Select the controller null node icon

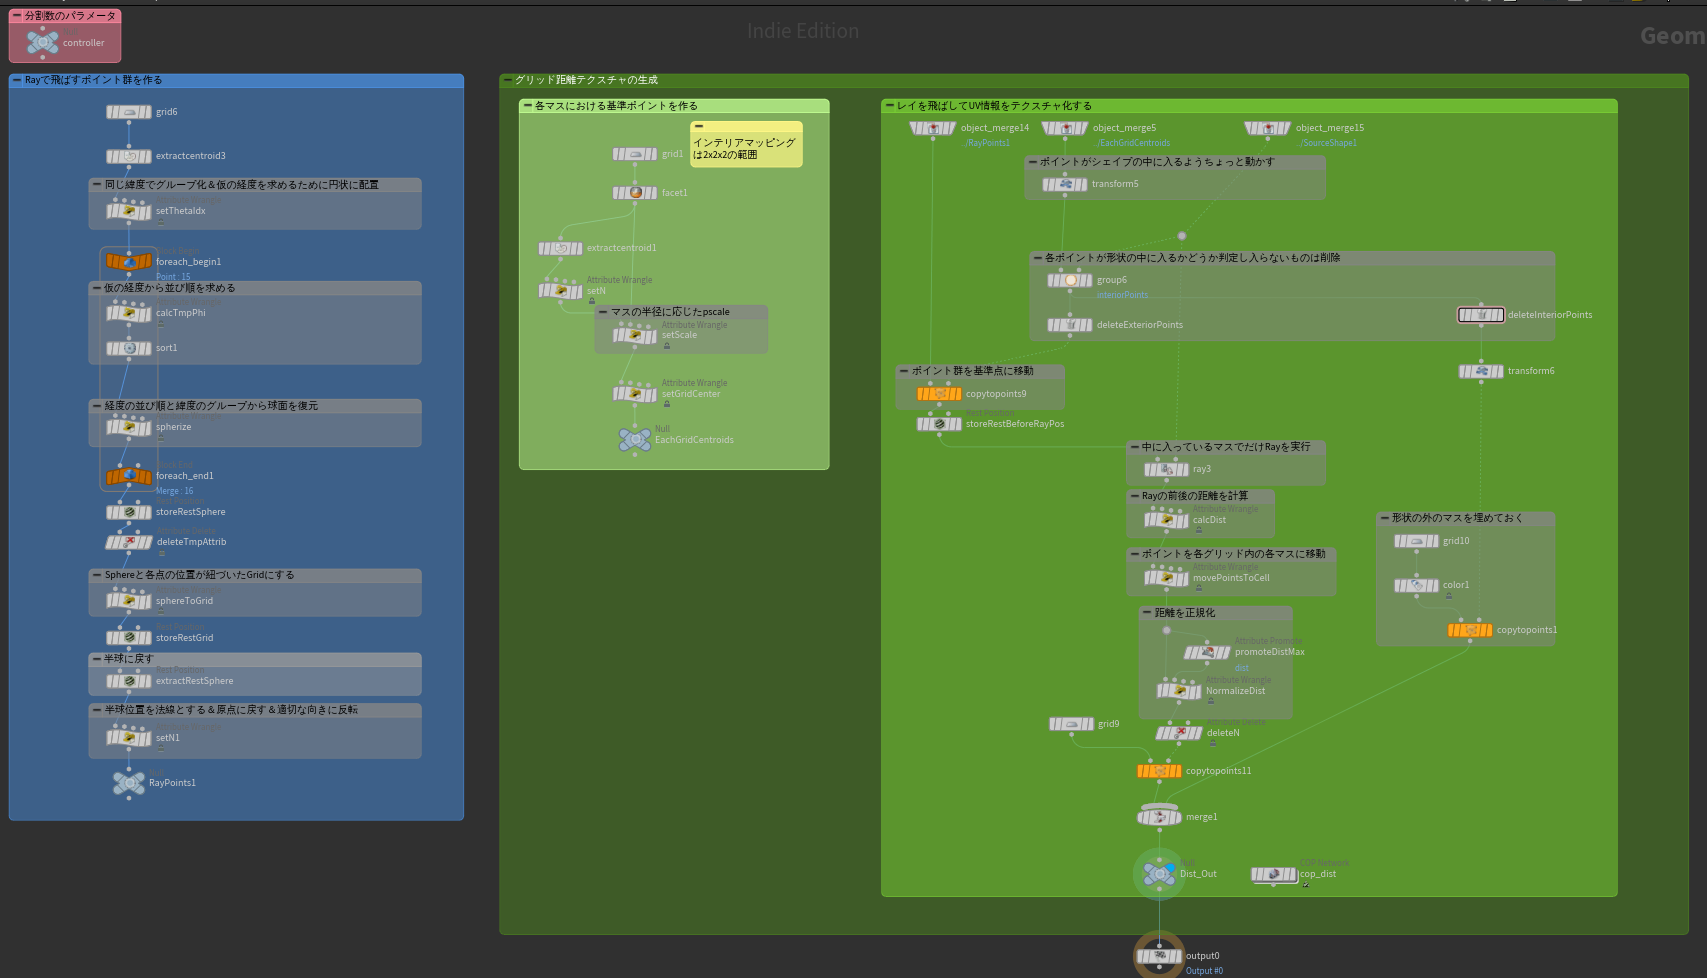click(42, 42)
